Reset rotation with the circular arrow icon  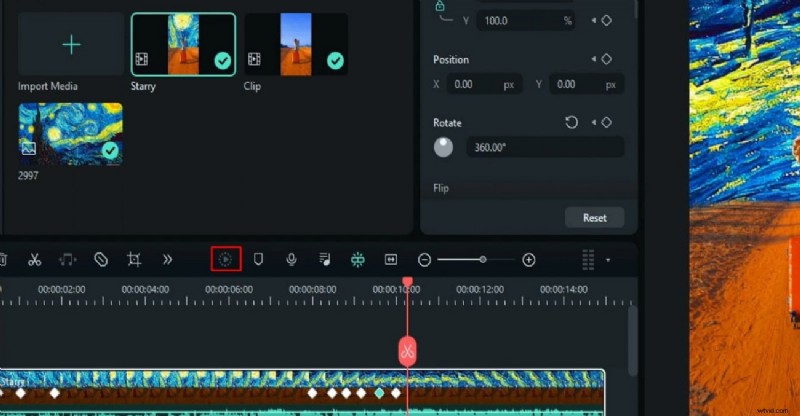point(572,122)
